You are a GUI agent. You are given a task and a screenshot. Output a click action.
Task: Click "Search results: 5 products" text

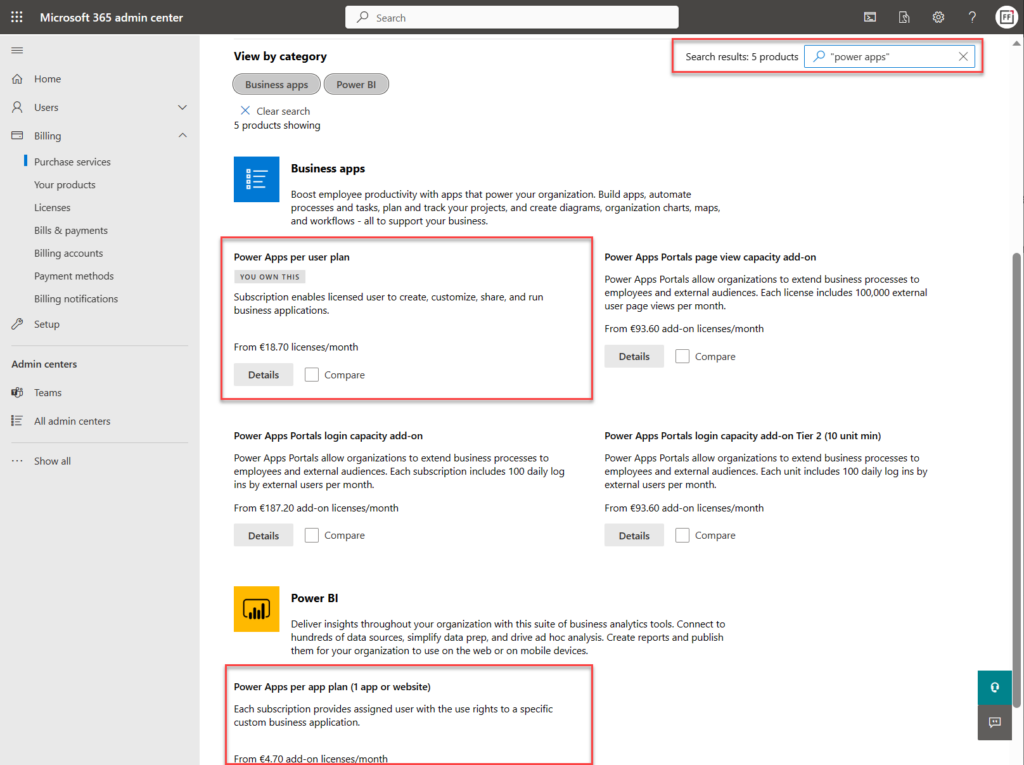741,57
